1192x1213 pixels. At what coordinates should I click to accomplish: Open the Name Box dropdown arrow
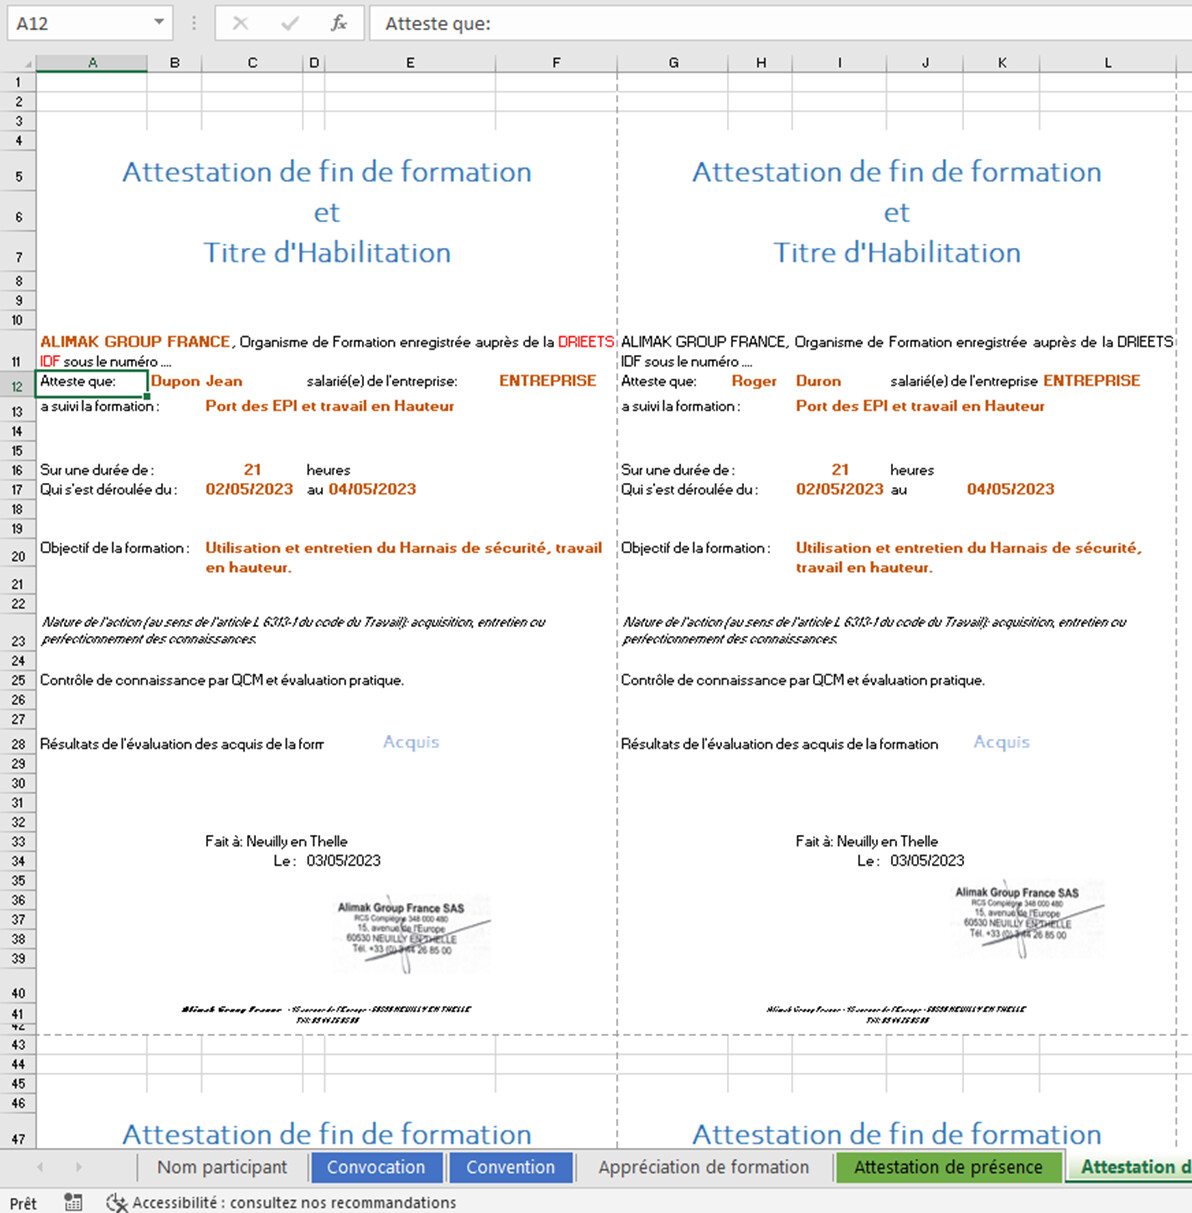[x=159, y=22]
